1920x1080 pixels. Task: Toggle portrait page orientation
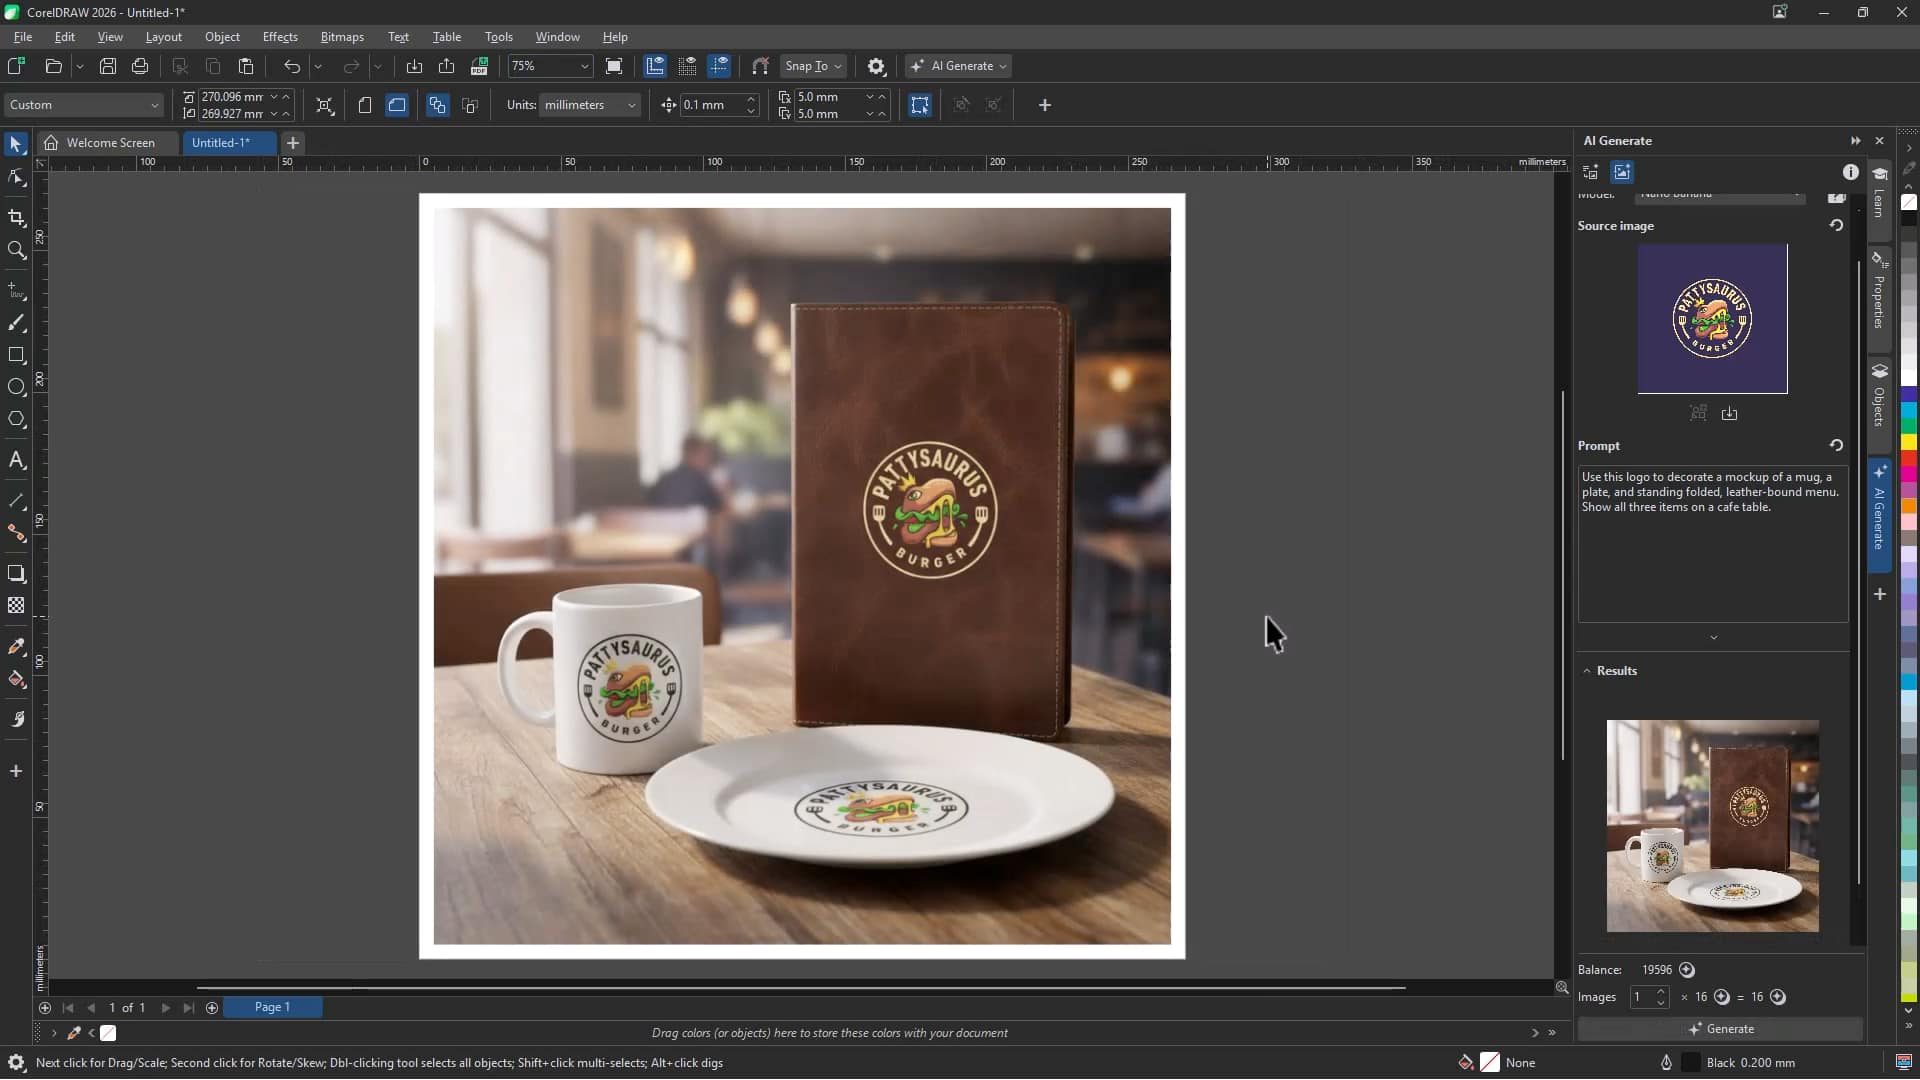click(365, 105)
